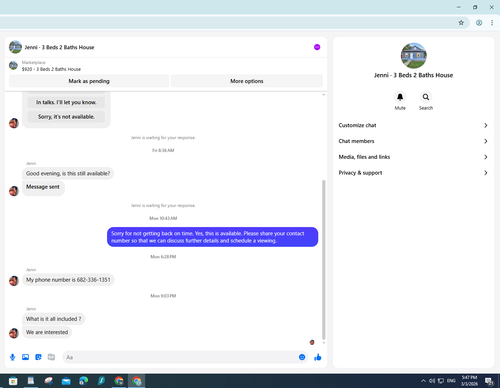This screenshot has width=500, height=388.
Task: Expand Media, files and links
Action: pyautogui.click(x=413, y=157)
